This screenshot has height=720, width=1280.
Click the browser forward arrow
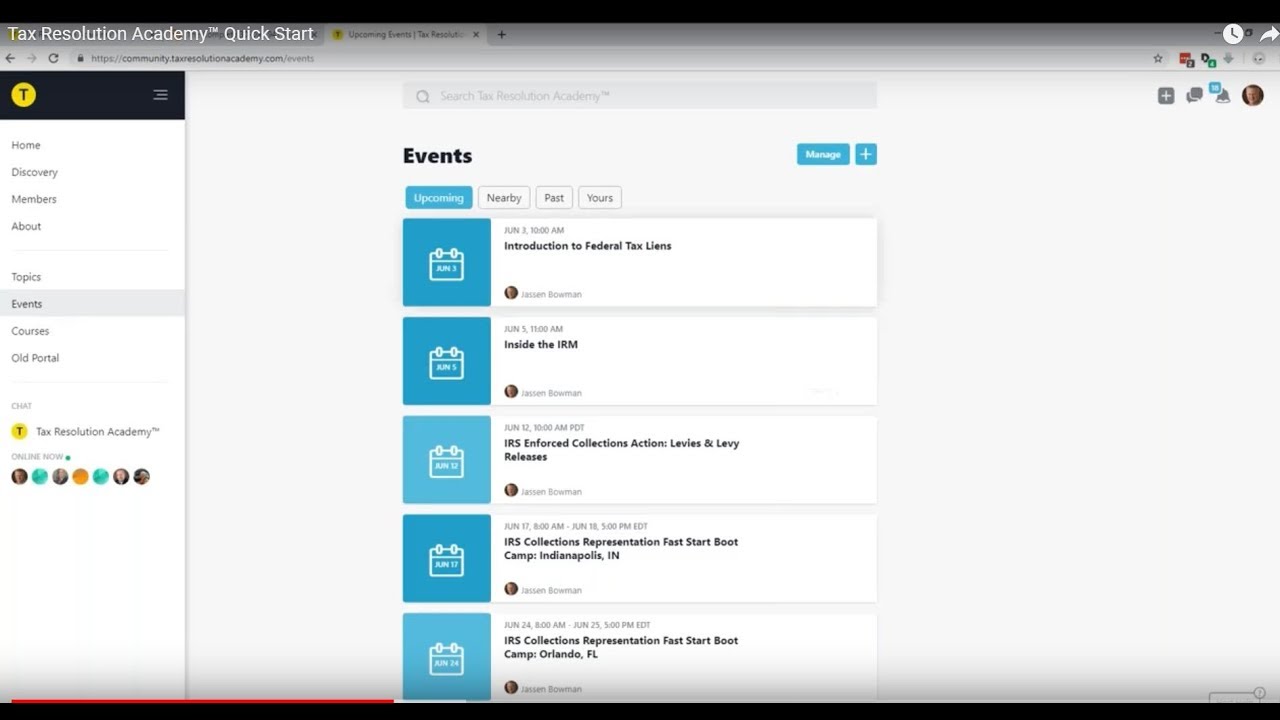pyautogui.click(x=32, y=59)
